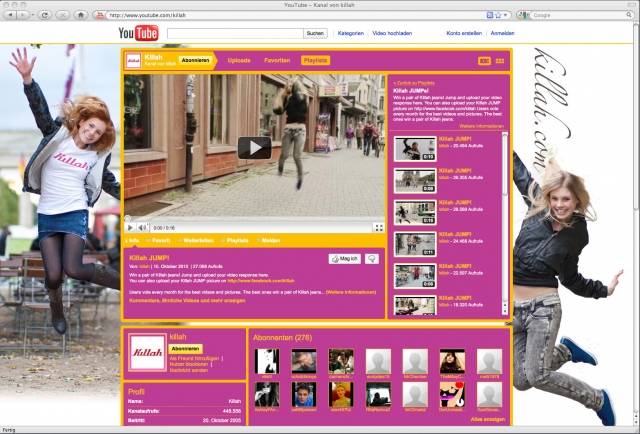Open the Uploads tab
640x434 pixels.
coord(239,60)
